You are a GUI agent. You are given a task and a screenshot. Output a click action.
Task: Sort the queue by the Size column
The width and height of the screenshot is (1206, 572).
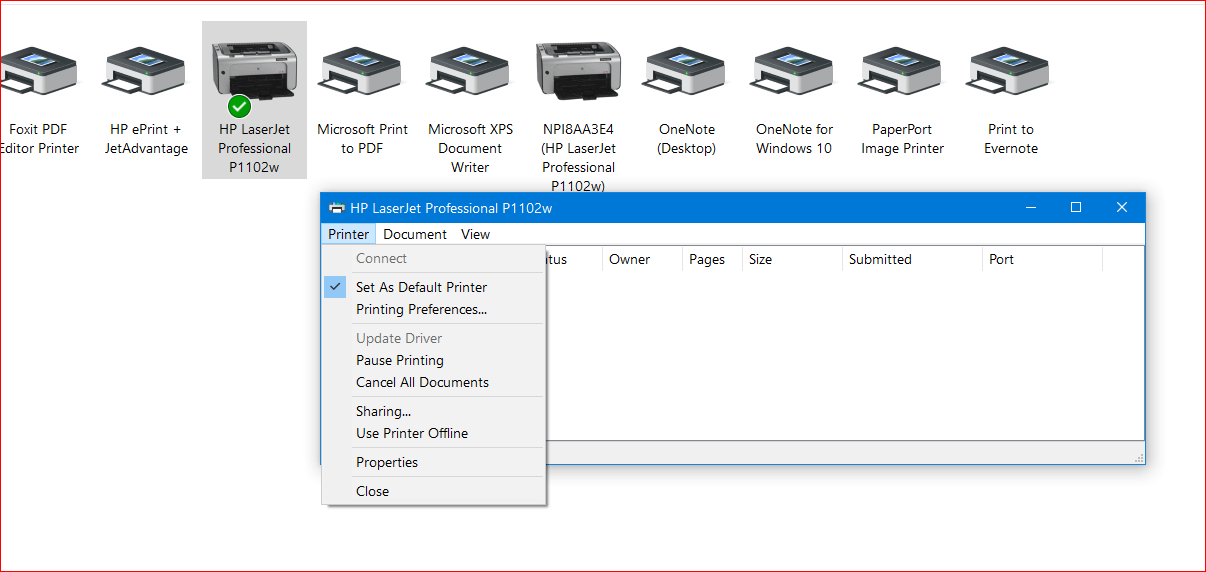coord(792,259)
